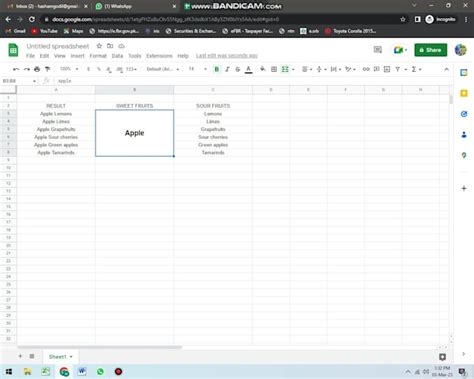Open the Format menu
This screenshot has height=379, width=474.
[x=98, y=56]
